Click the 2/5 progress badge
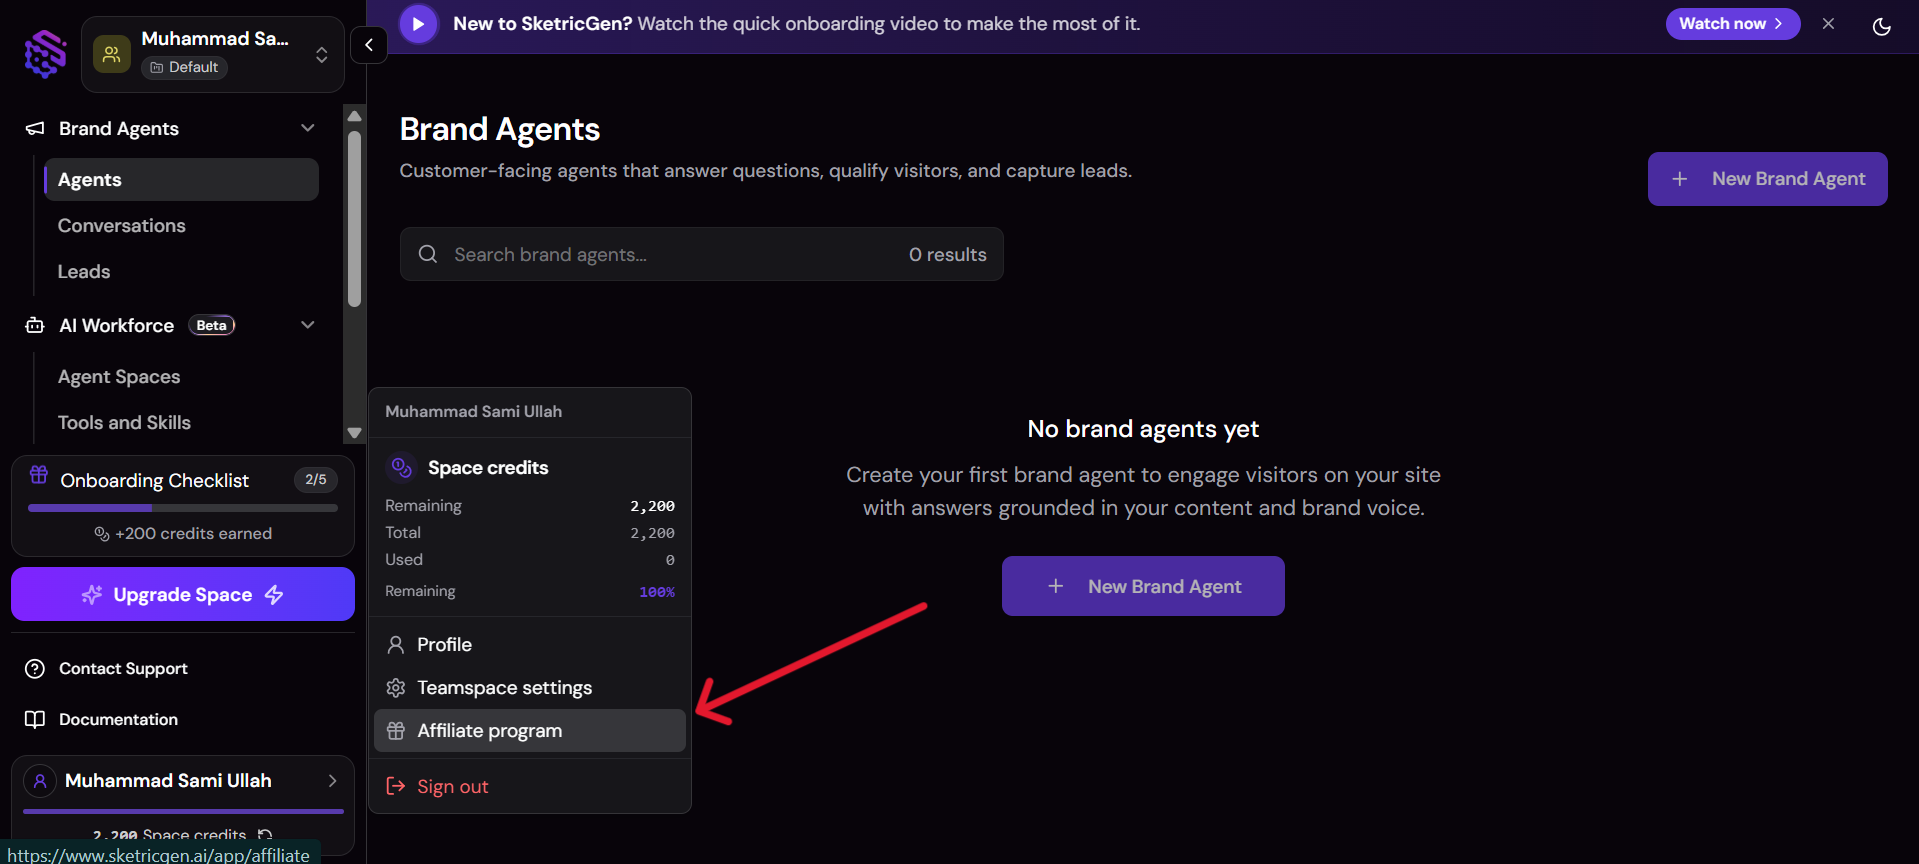The width and height of the screenshot is (1919, 864). click(x=316, y=480)
